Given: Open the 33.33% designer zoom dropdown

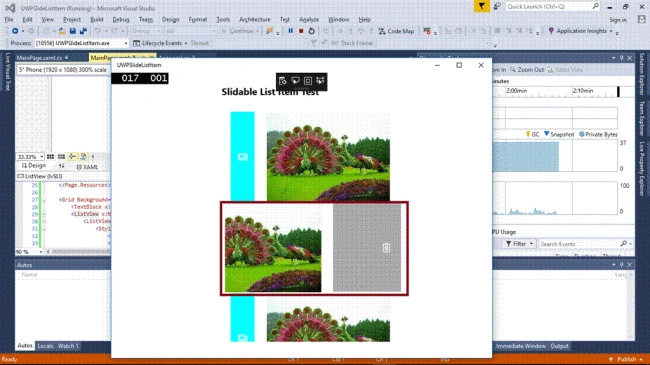Looking at the screenshot, I should 42,157.
